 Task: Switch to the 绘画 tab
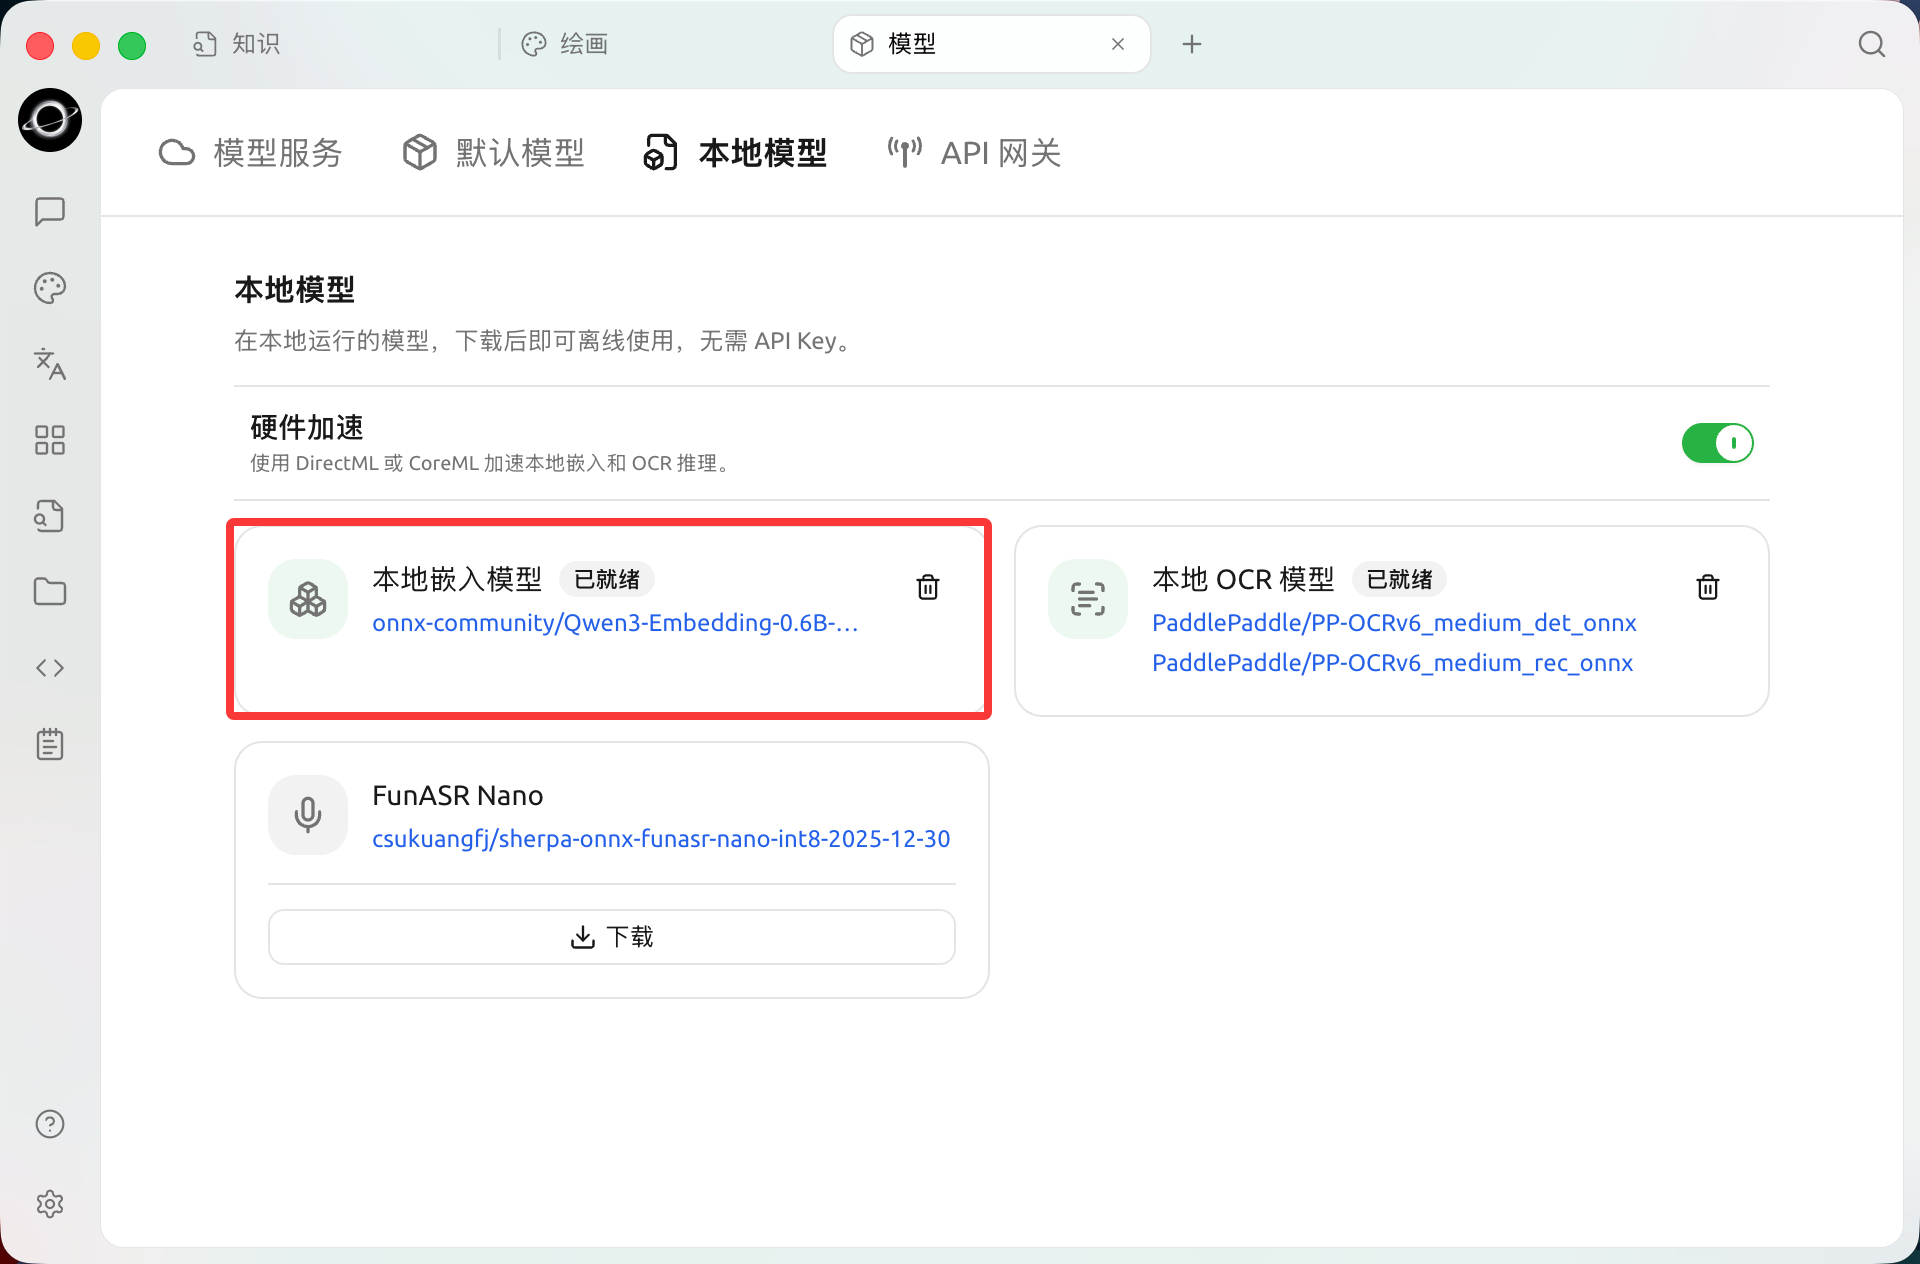click(x=565, y=44)
